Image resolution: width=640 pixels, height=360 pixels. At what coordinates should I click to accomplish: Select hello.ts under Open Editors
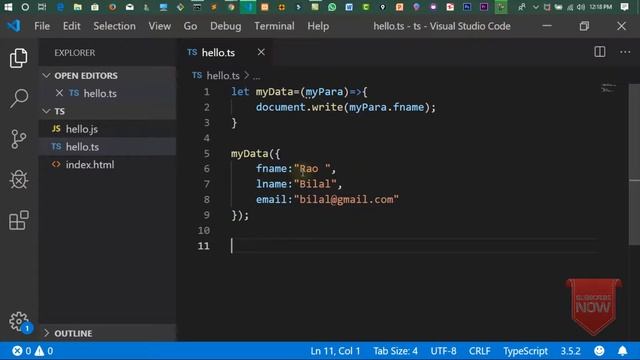pyautogui.click(x=108, y=93)
